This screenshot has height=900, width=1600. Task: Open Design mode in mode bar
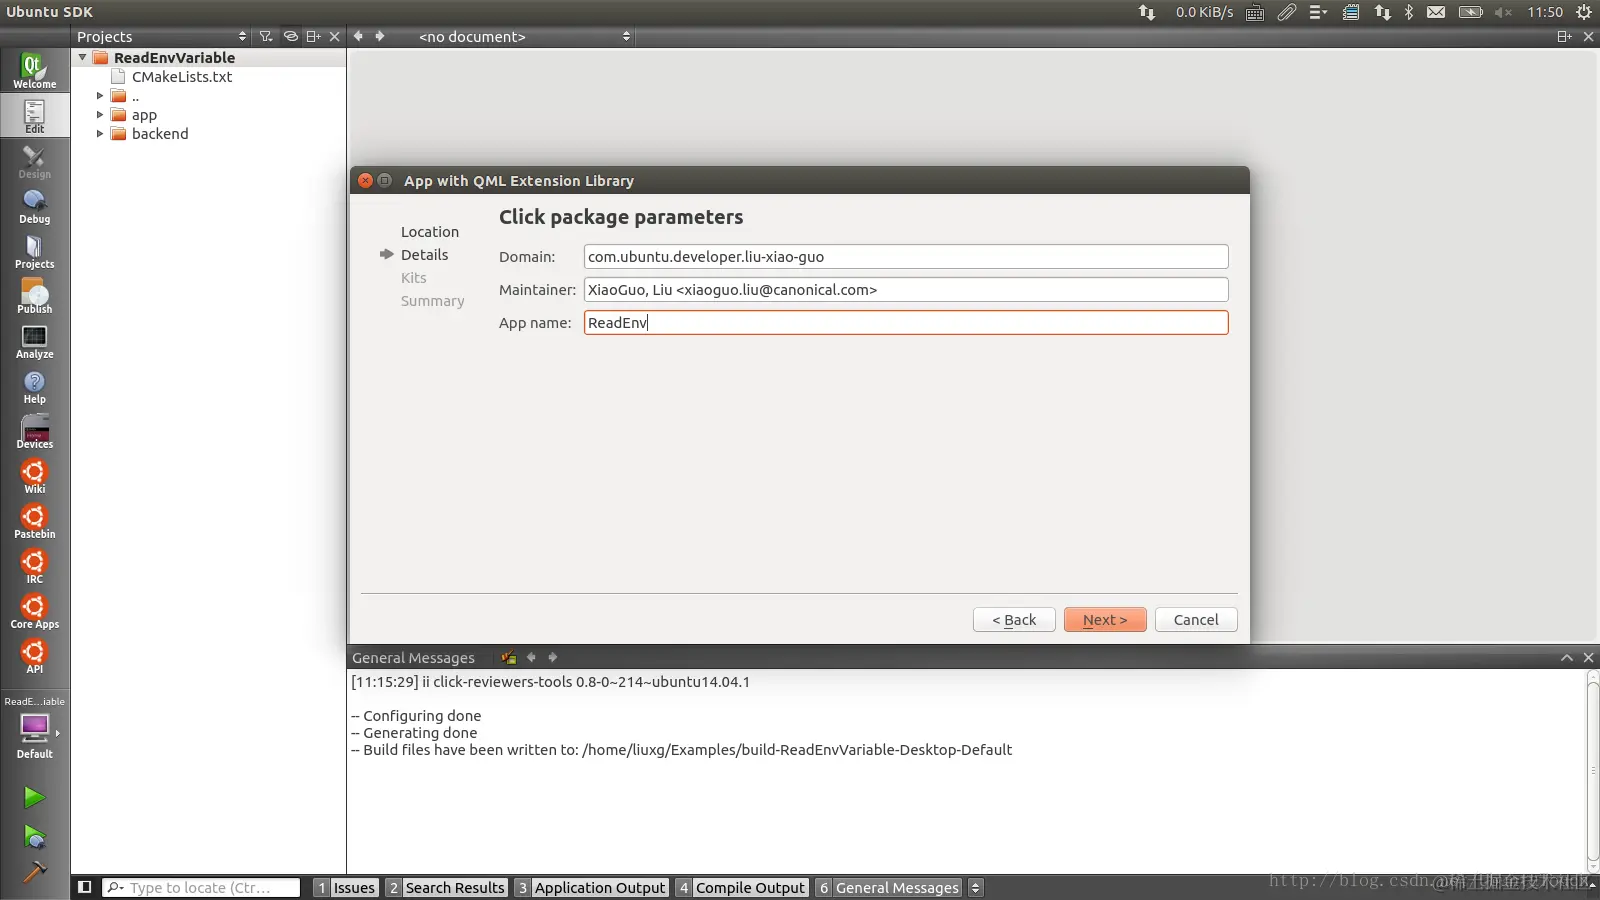tap(34, 161)
